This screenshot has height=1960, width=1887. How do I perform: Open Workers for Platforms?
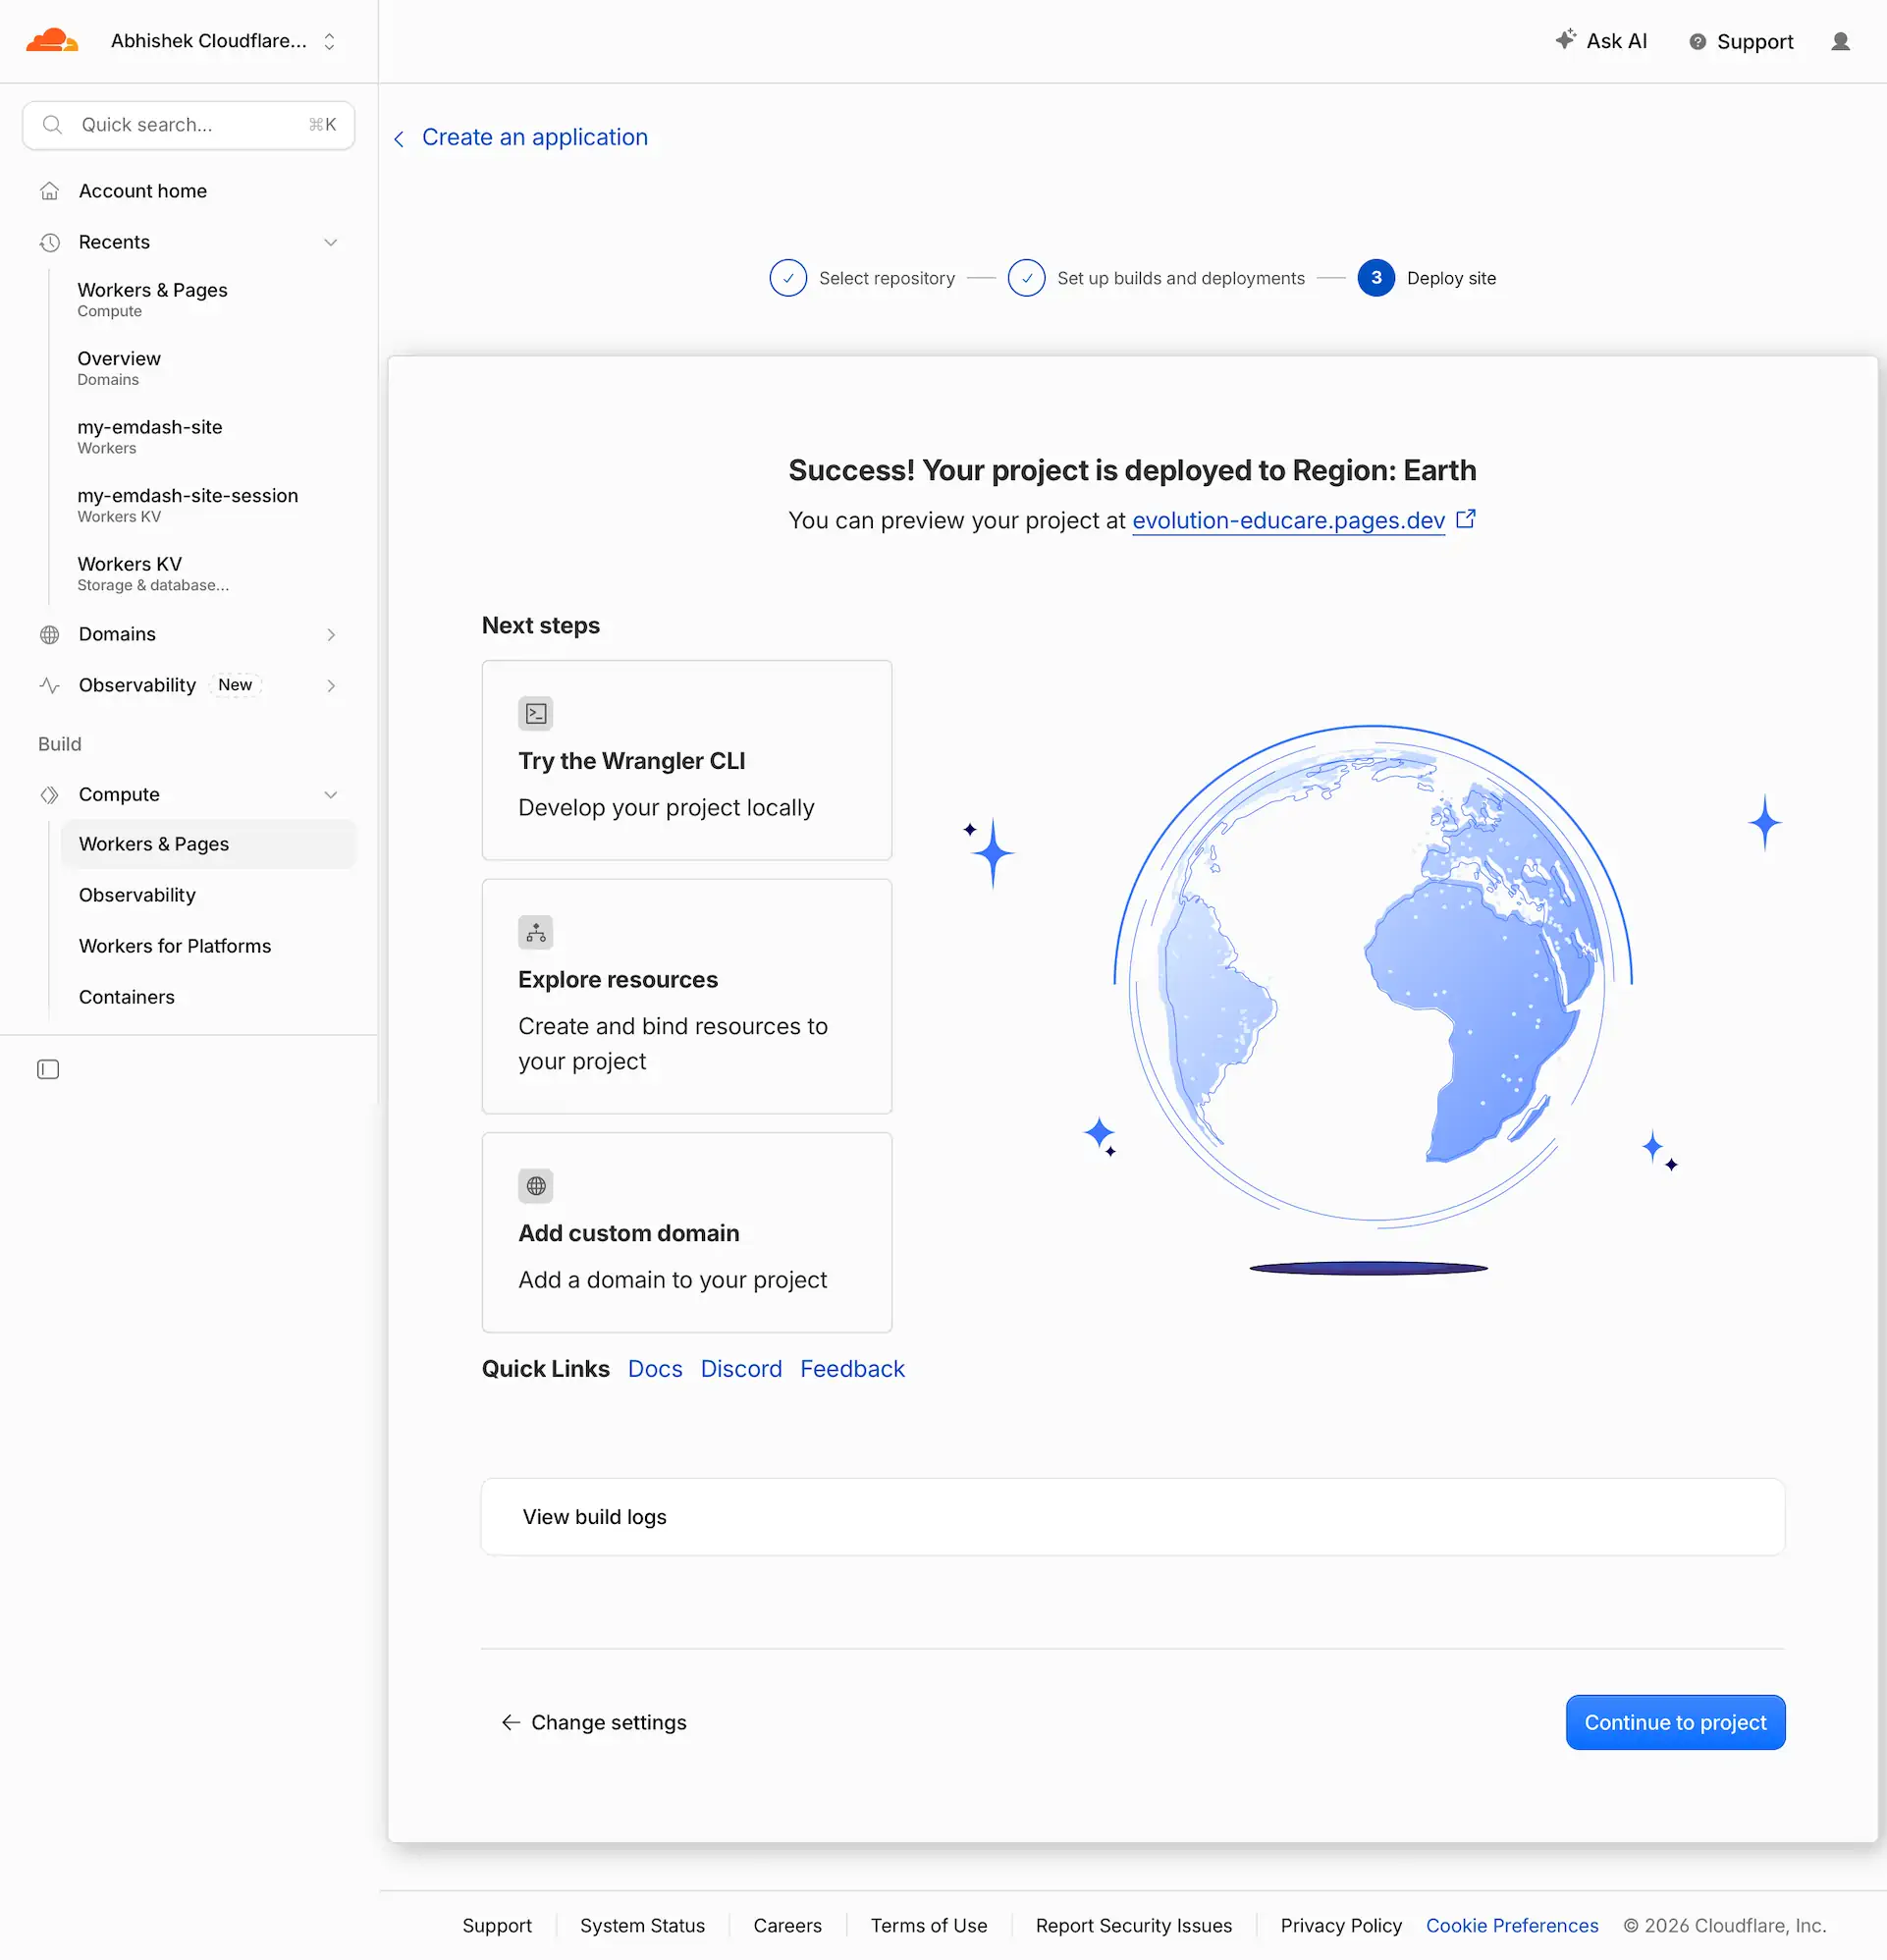pos(175,946)
